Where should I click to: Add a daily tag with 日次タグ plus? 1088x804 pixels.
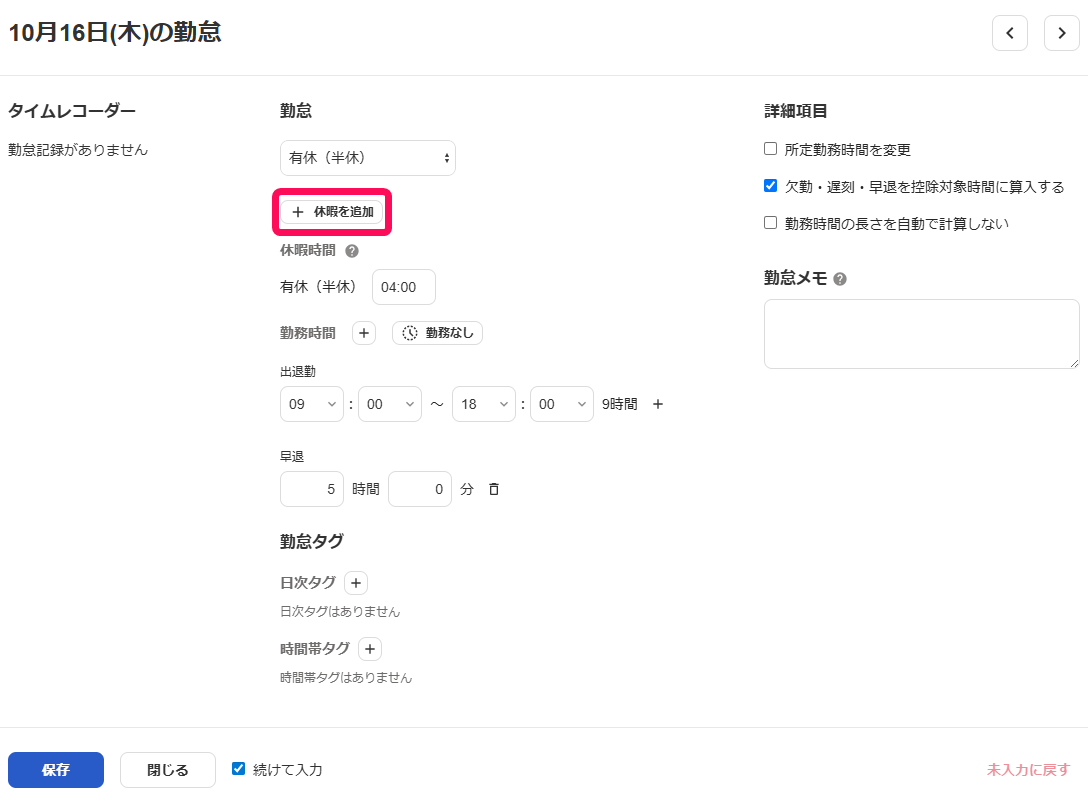coord(356,583)
